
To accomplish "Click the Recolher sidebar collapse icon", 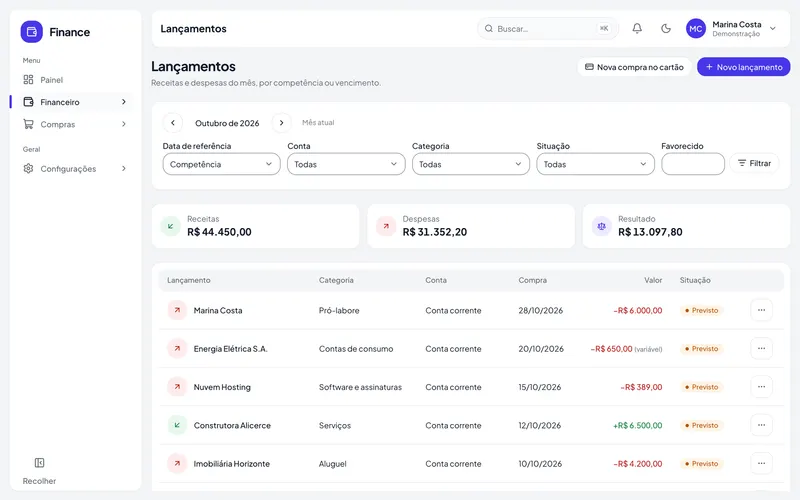I will (39, 463).
